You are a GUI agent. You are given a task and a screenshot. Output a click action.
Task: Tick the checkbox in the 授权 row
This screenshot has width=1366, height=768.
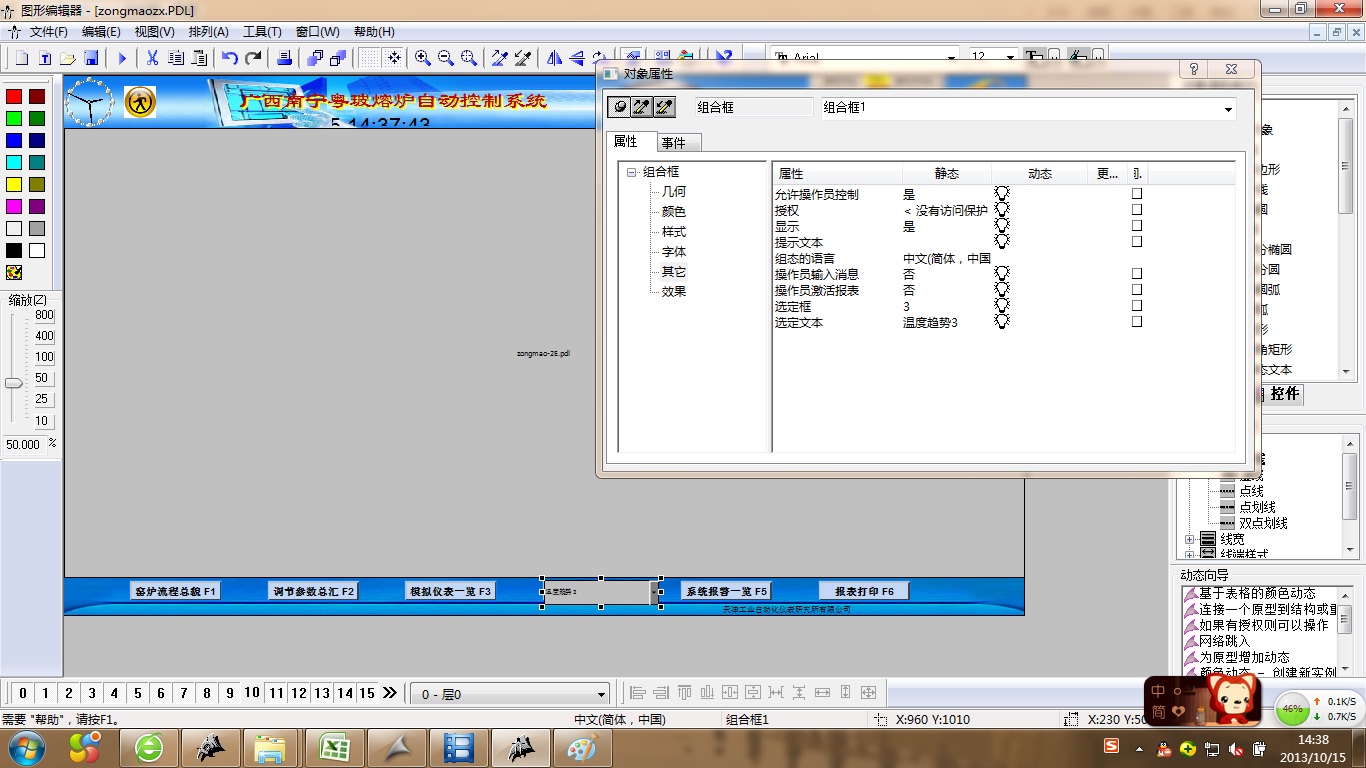pyautogui.click(x=1137, y=210)
